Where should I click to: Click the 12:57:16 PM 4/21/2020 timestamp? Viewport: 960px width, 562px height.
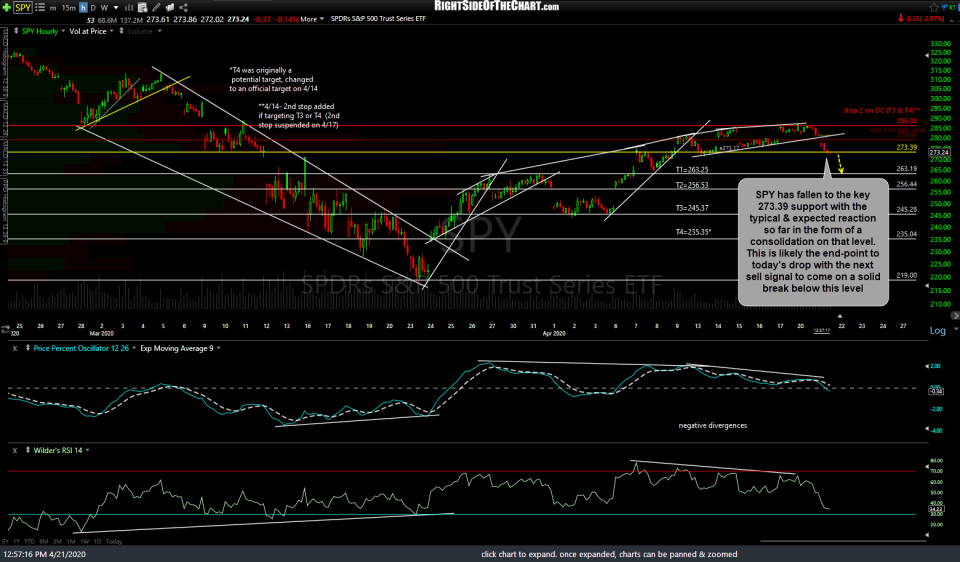(x=44, y=555)
